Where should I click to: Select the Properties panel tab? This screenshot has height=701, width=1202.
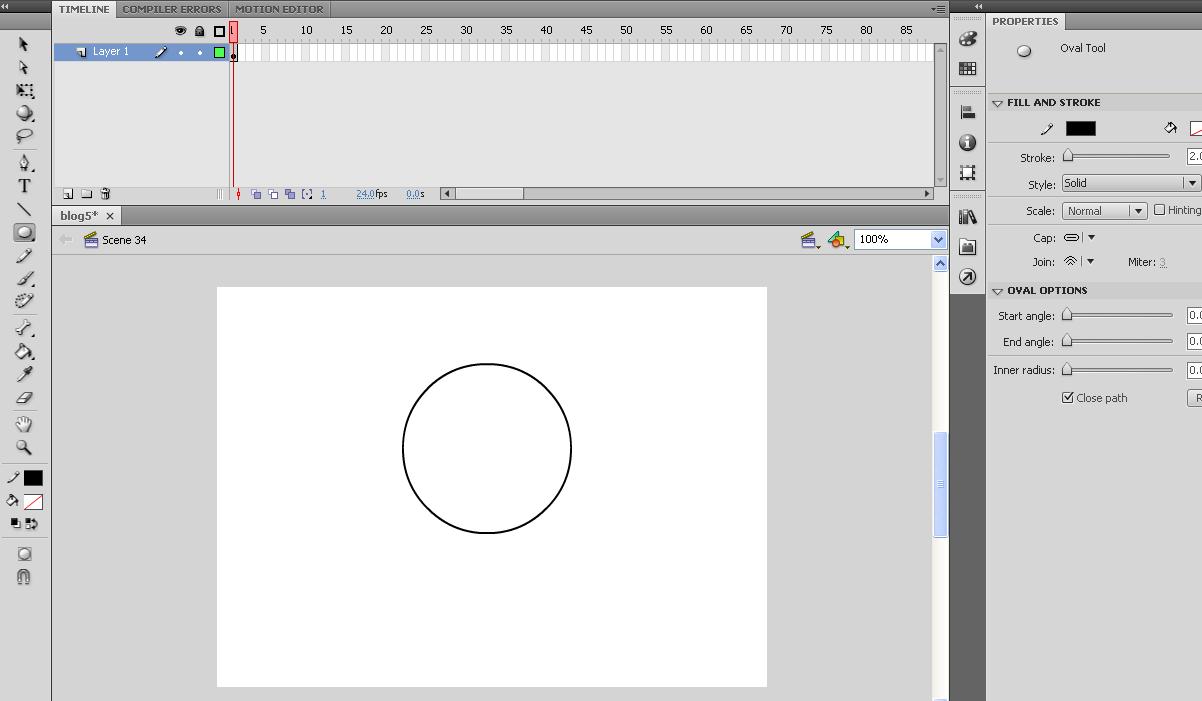1025,21
